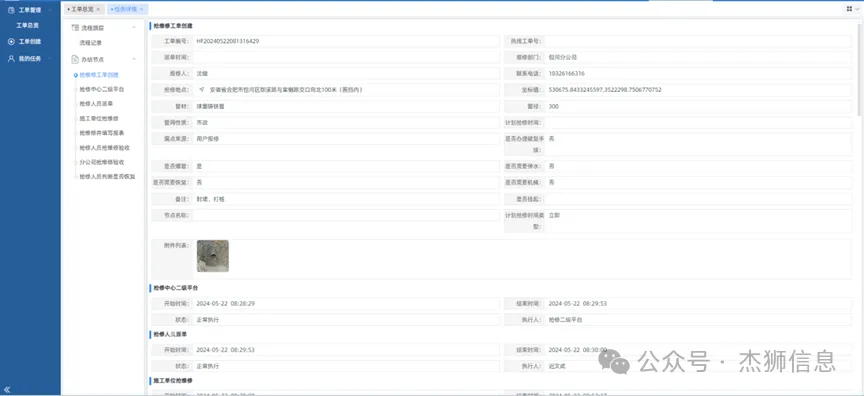Click the 坐标值 coordinates text
Viewport: 864px width, 396px height.
point(605,90)
